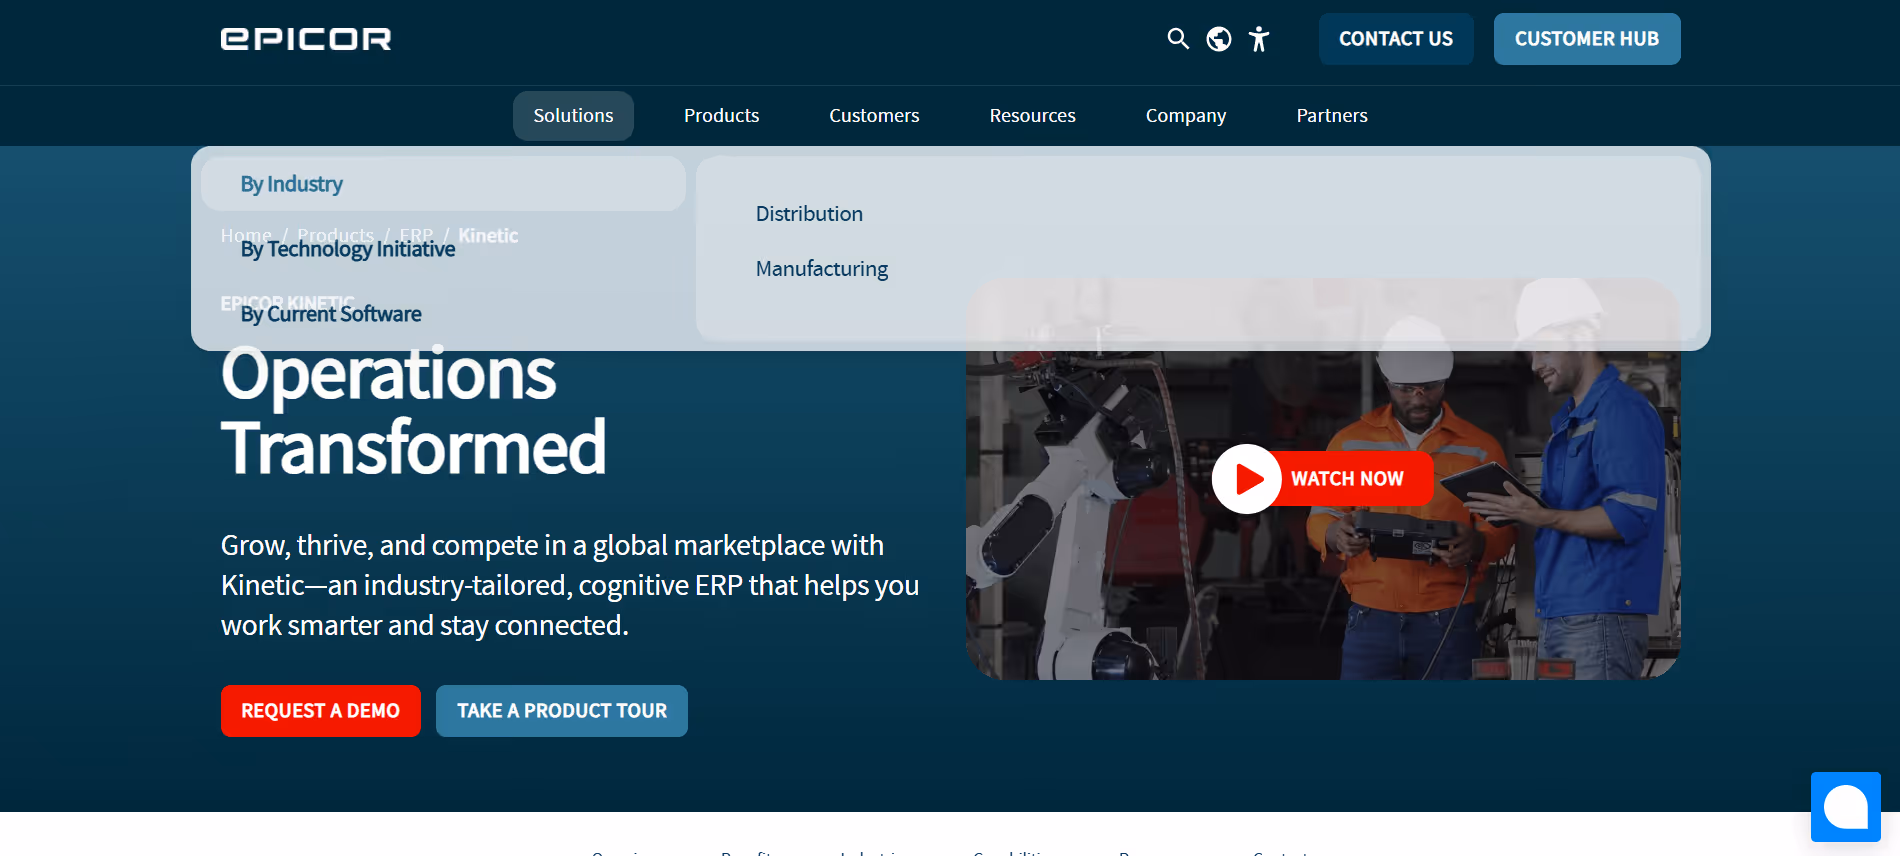
Task: Open the Customers menu
Action: 874,116
